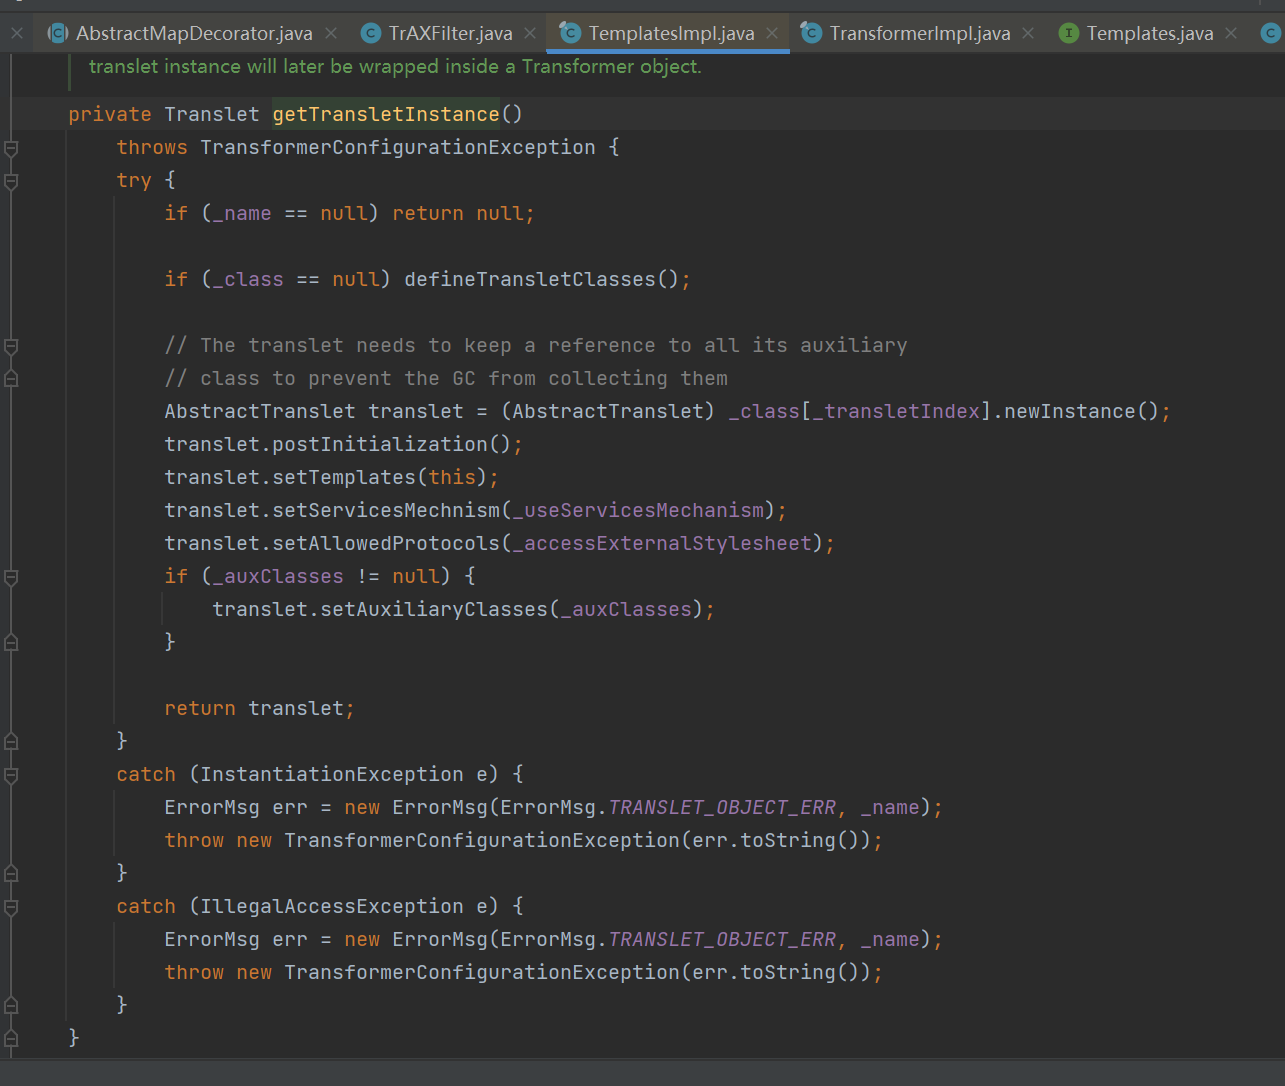
Task: Close the Templates.java tab
Action: 1231,33
